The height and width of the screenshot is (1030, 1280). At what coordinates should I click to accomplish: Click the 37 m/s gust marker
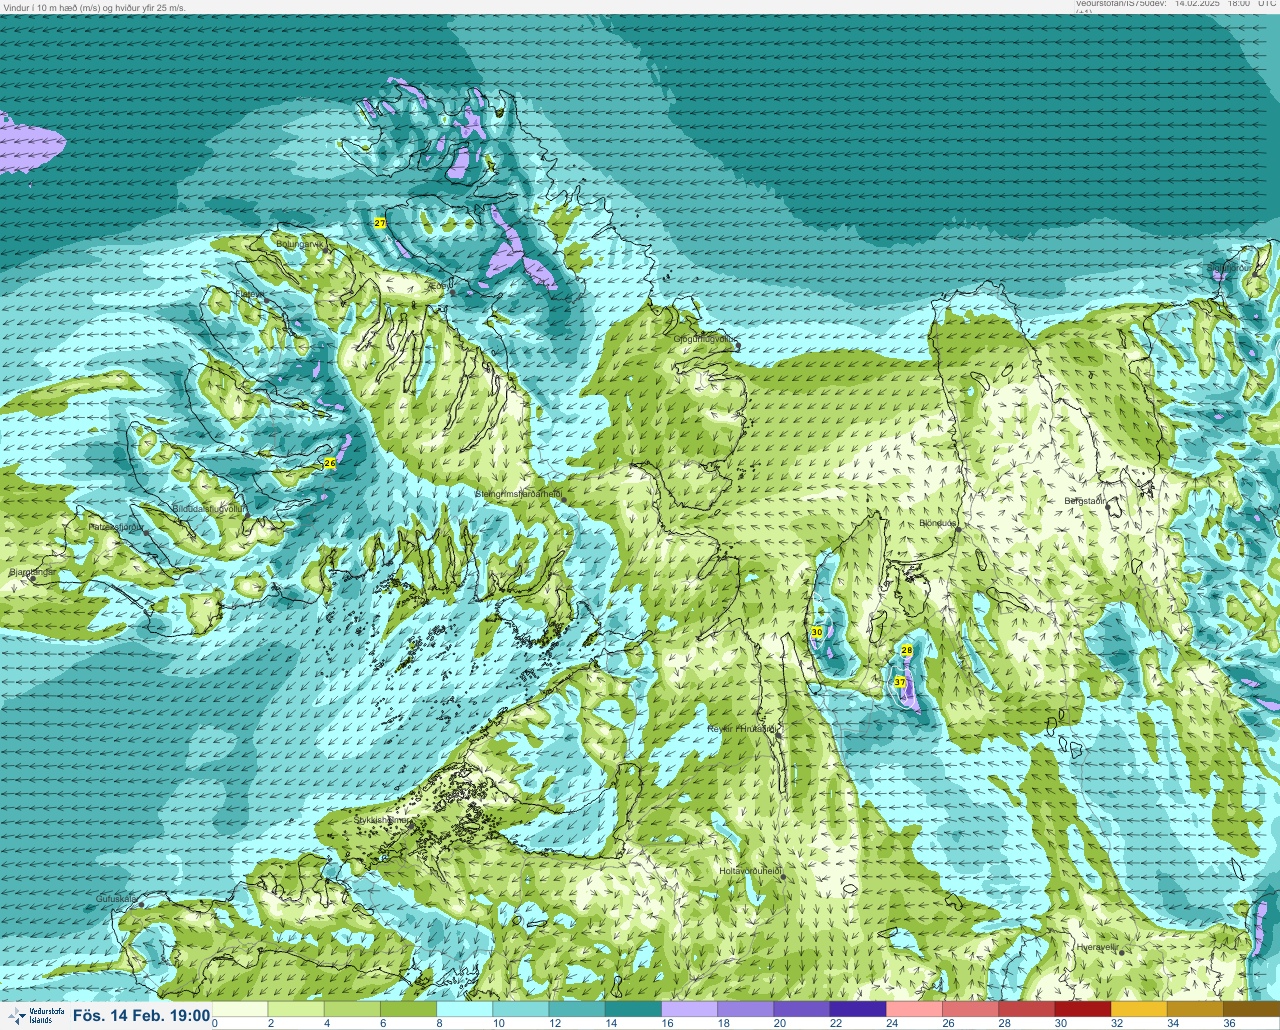click(x=900, y=682)
